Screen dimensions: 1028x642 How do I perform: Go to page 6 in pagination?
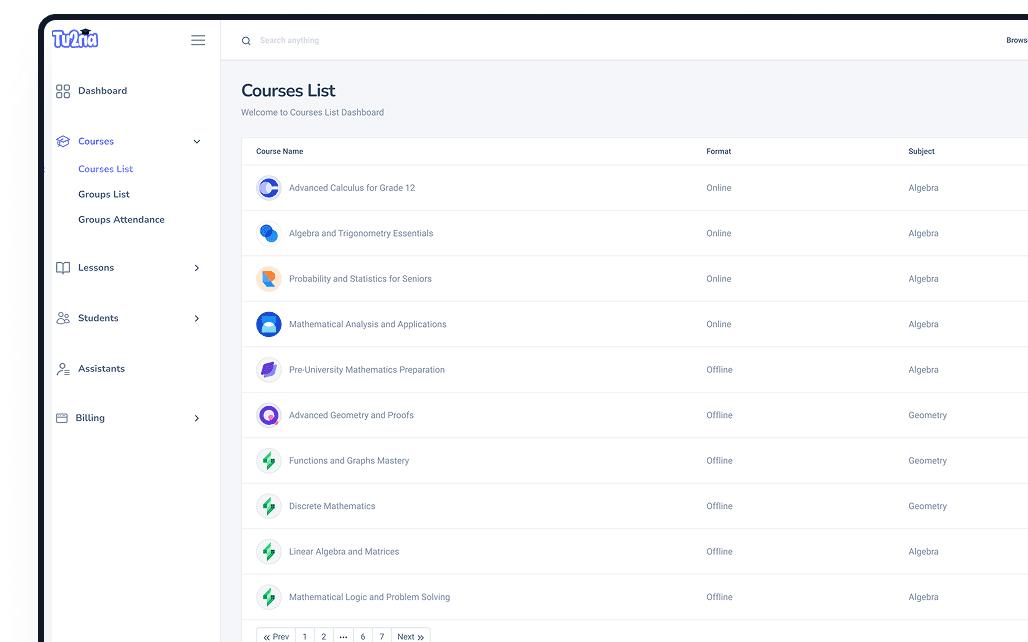[363, 636]
